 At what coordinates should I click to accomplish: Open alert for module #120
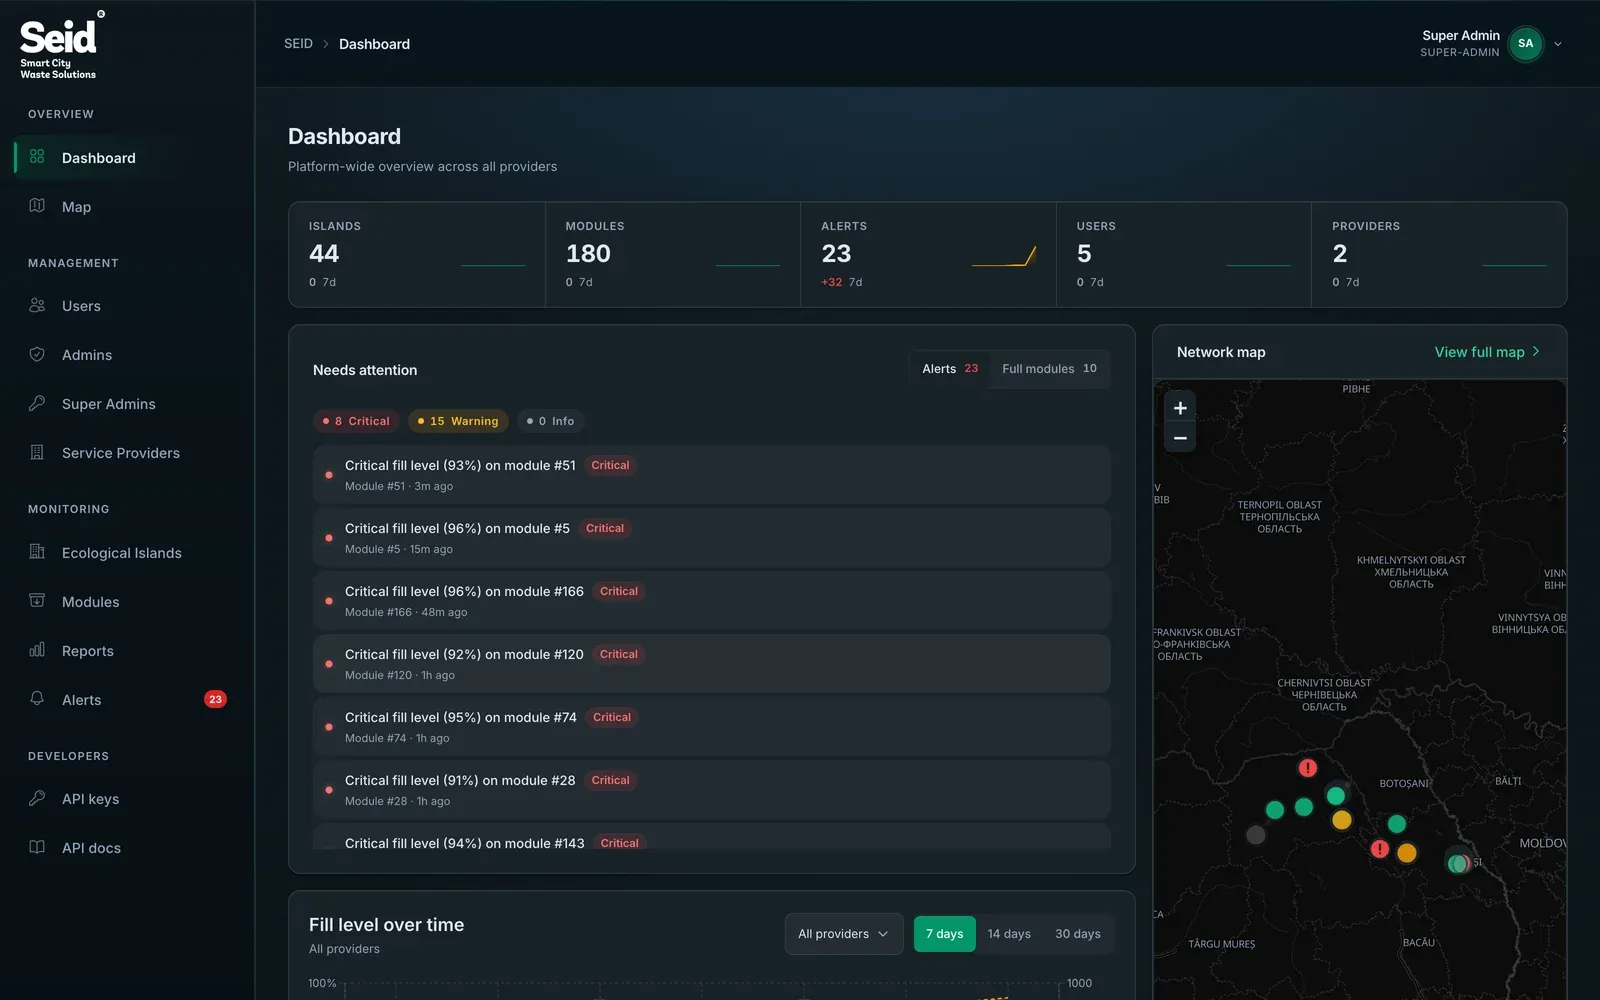click(711, 664)
